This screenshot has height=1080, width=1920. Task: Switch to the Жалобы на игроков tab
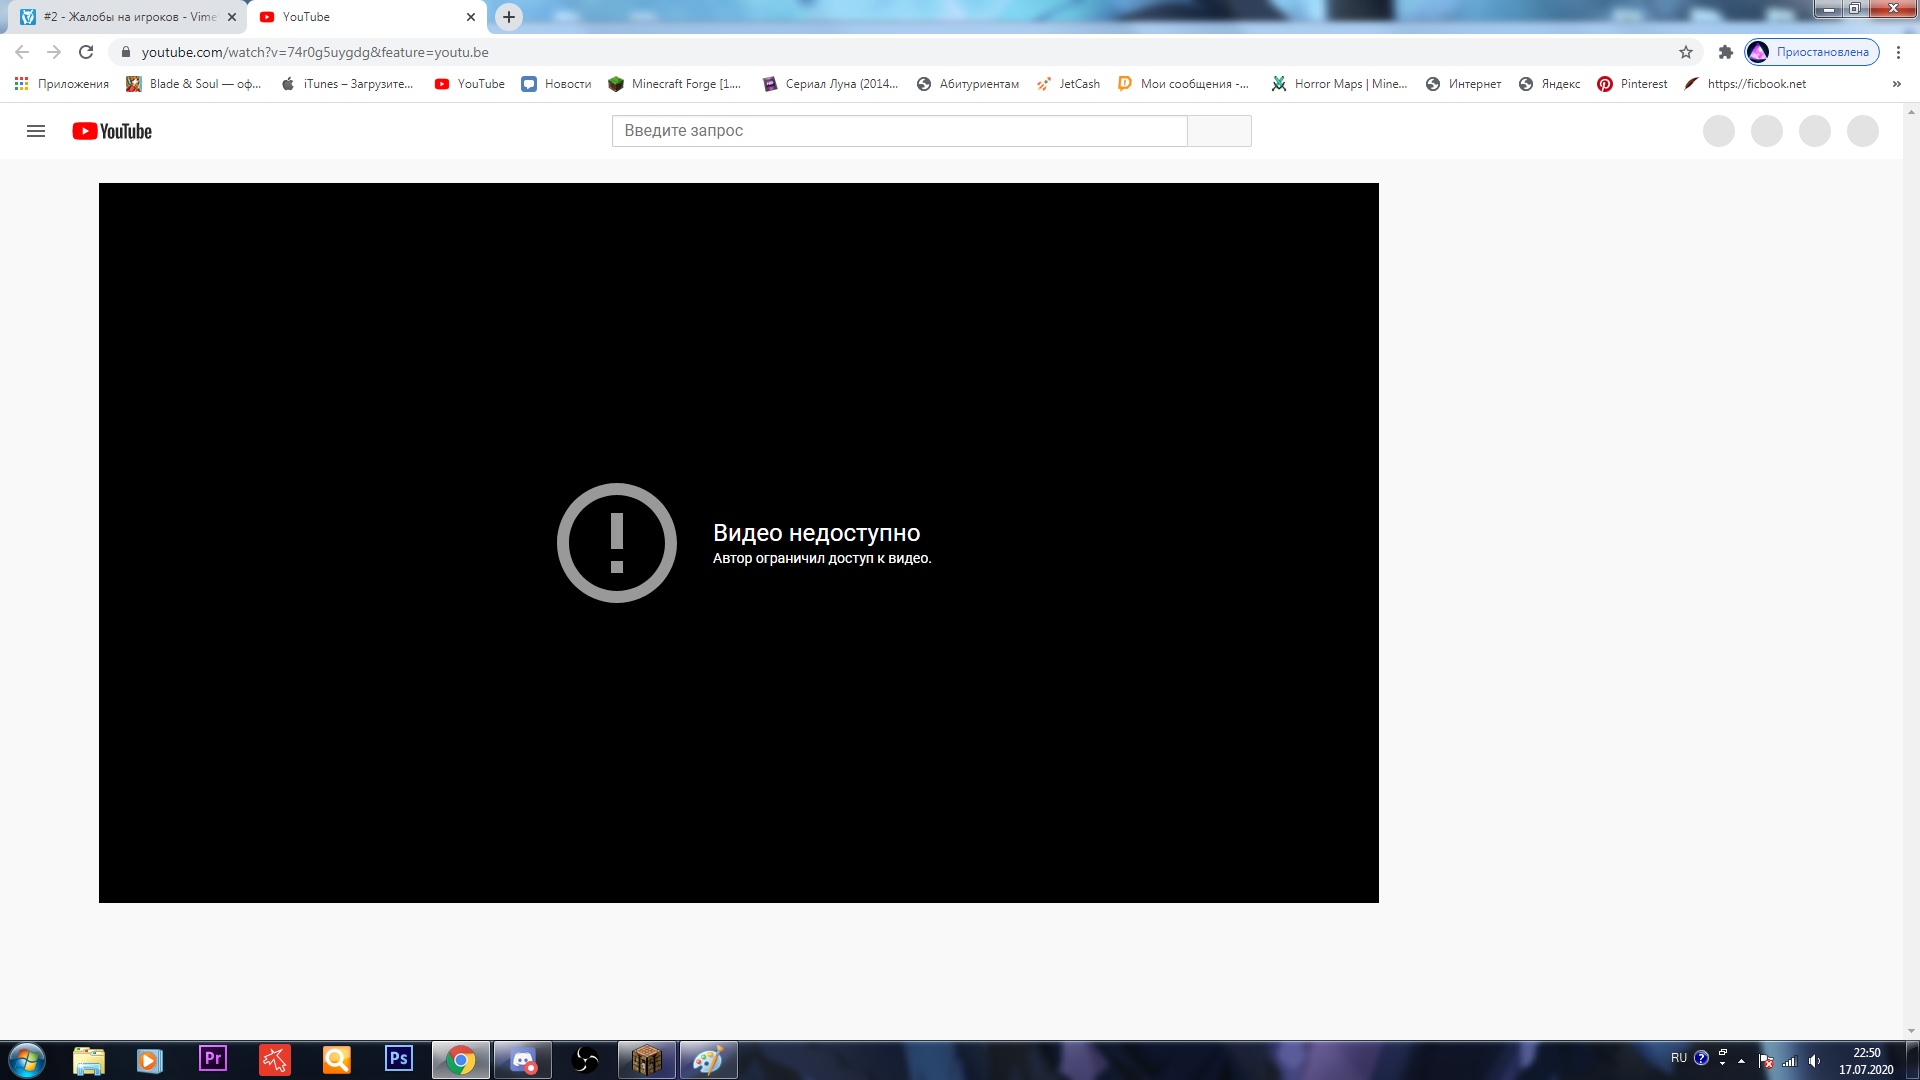click(128, 17)
